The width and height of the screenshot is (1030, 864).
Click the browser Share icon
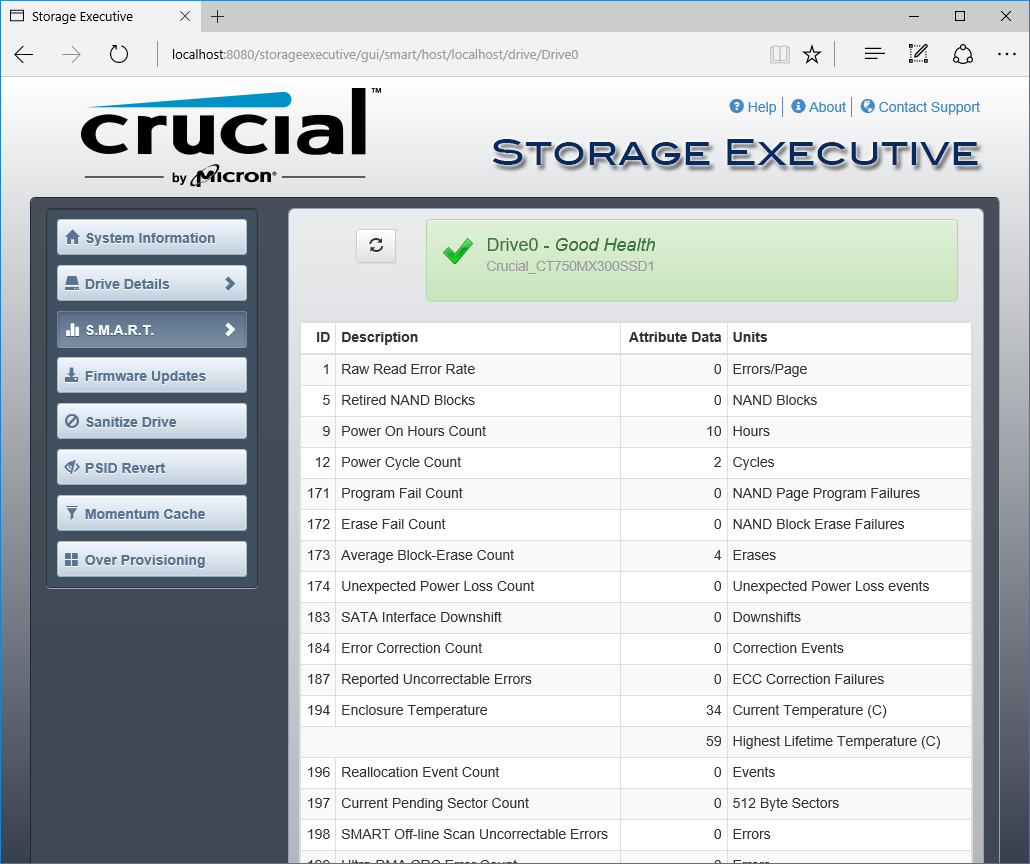tap(962, 55)
